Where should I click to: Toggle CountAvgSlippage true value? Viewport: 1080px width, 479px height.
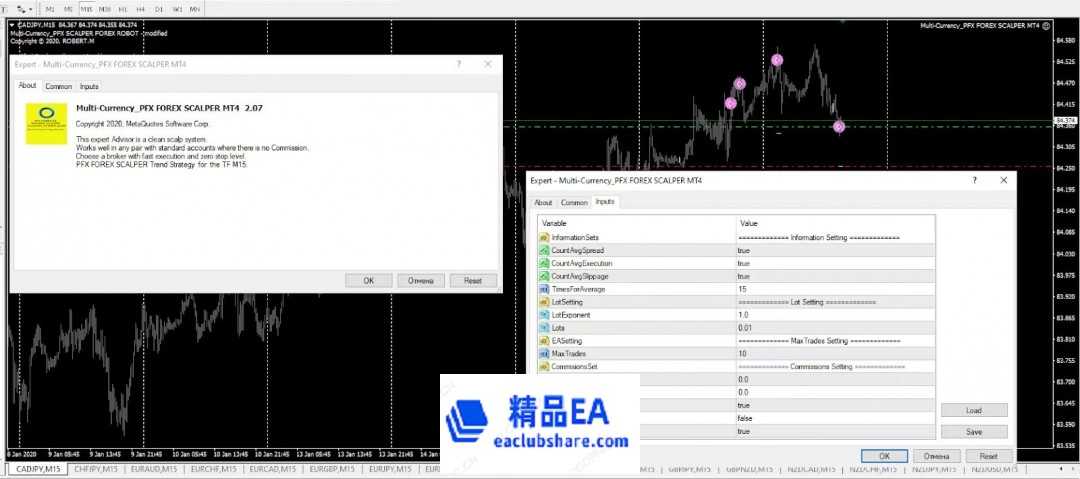tap(744, 276)
